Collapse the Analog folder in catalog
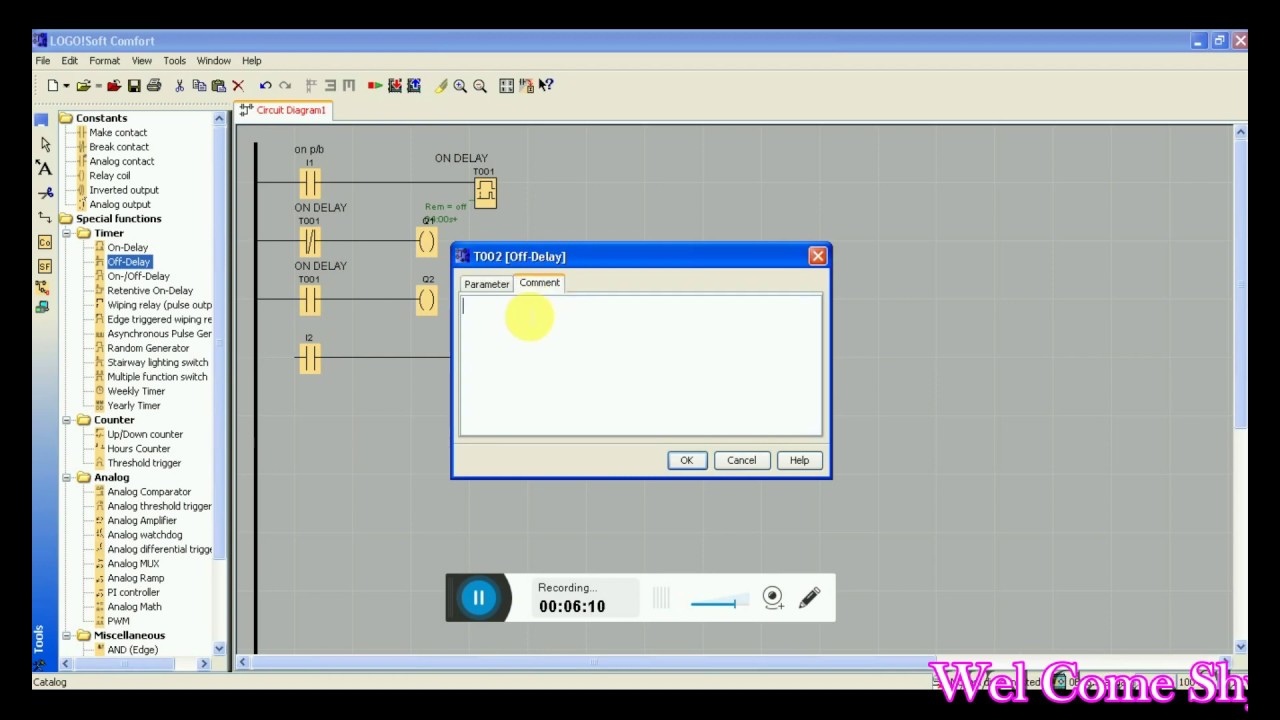The width and height of the screenshot is (1280, 720). point(67,477)
